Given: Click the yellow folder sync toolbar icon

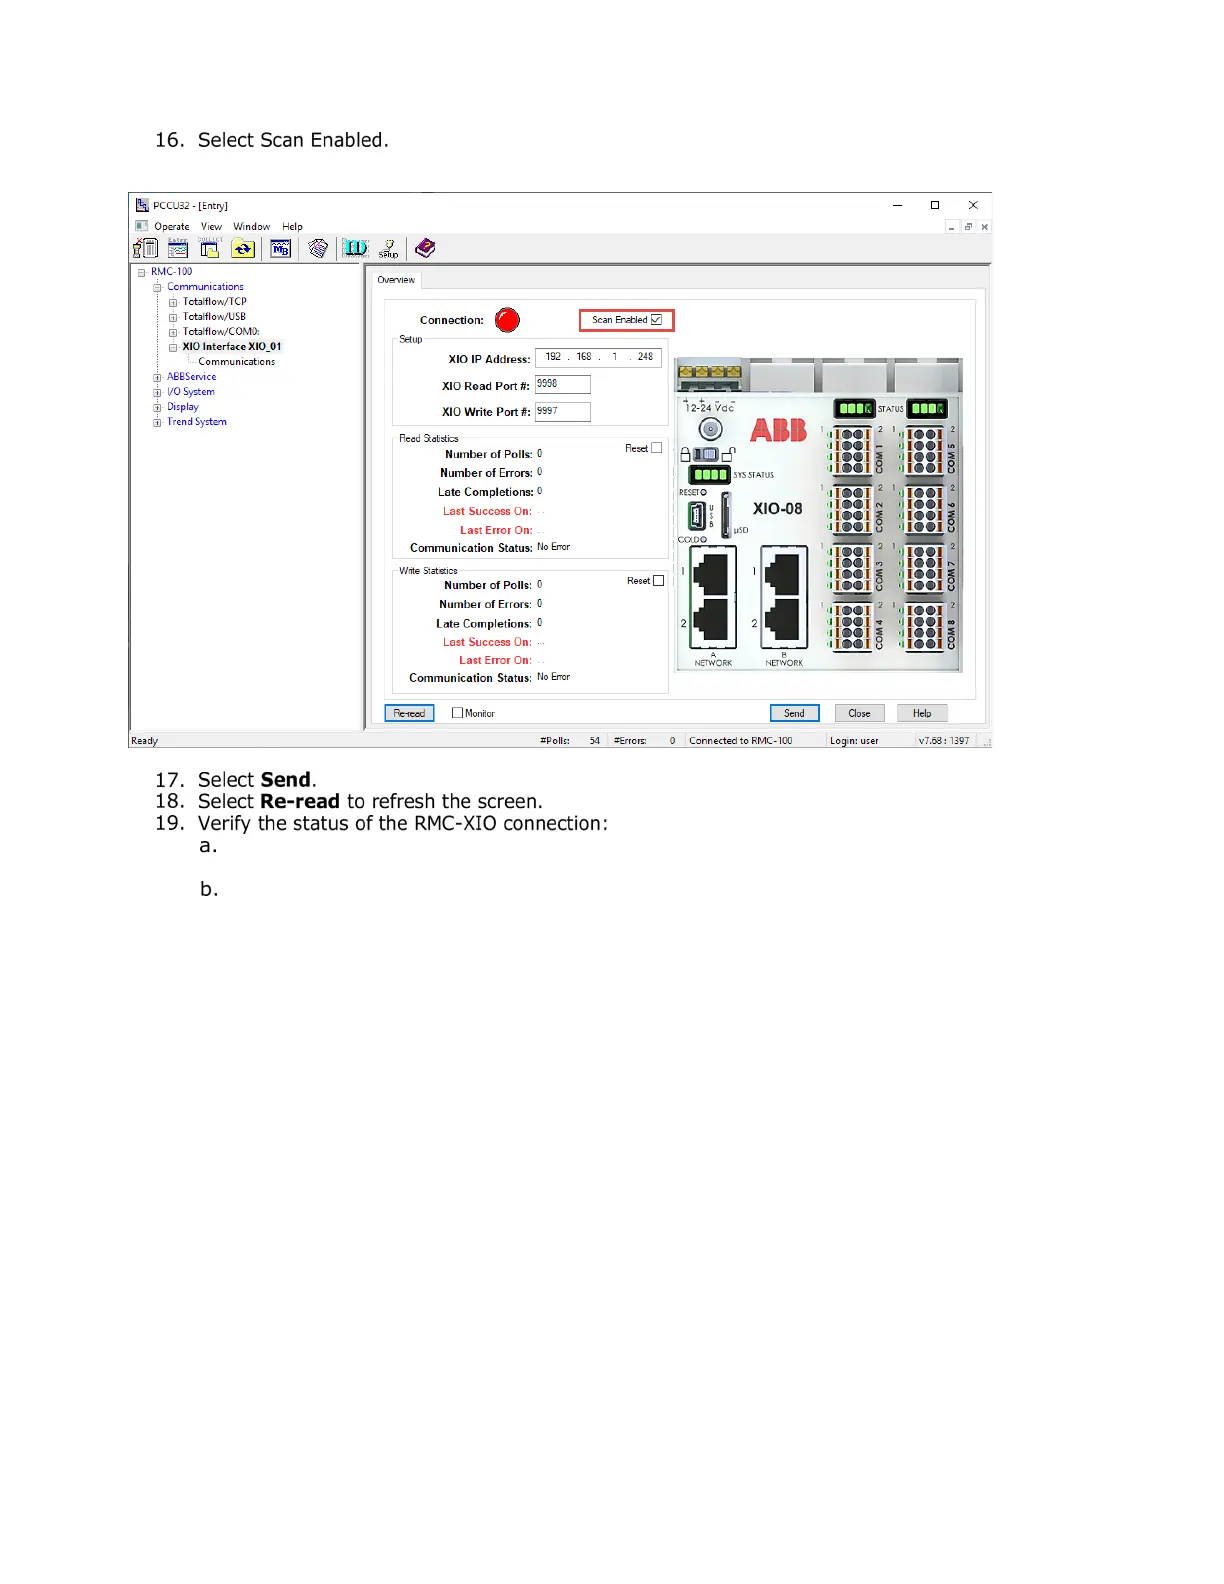Looking at the screenshot, I should coord(243,249).
